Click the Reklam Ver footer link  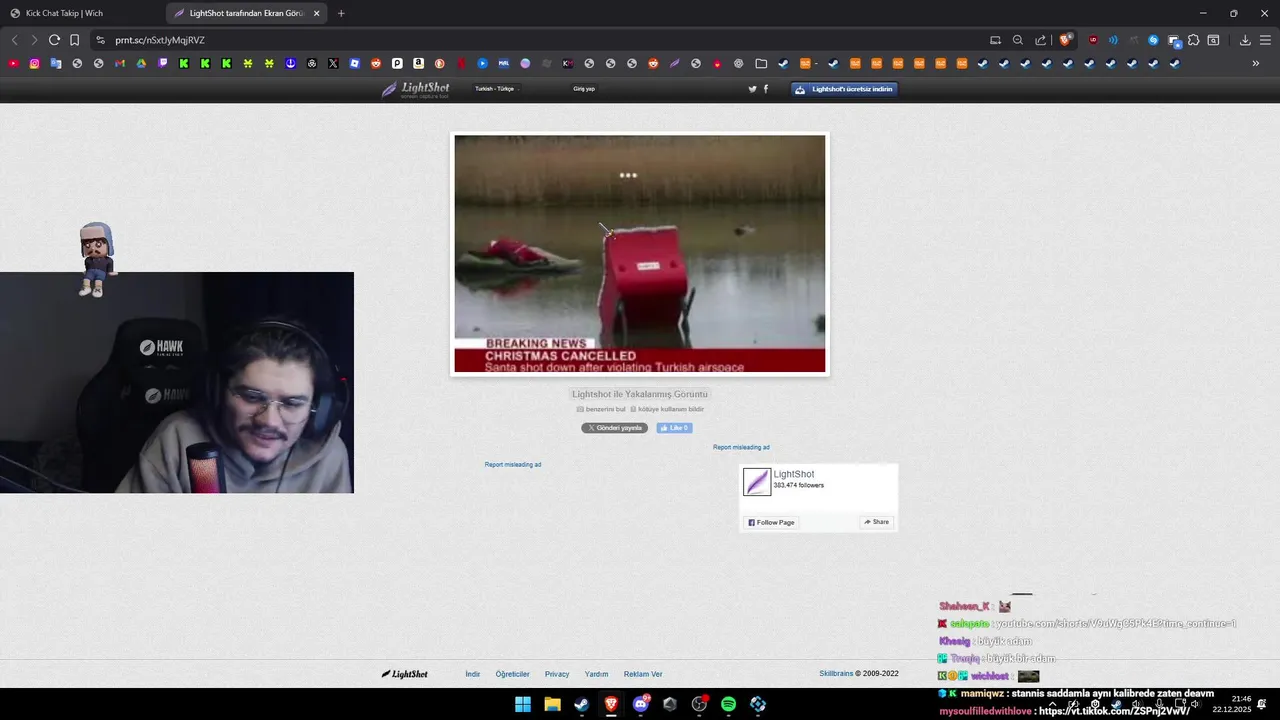coord(643,674)
